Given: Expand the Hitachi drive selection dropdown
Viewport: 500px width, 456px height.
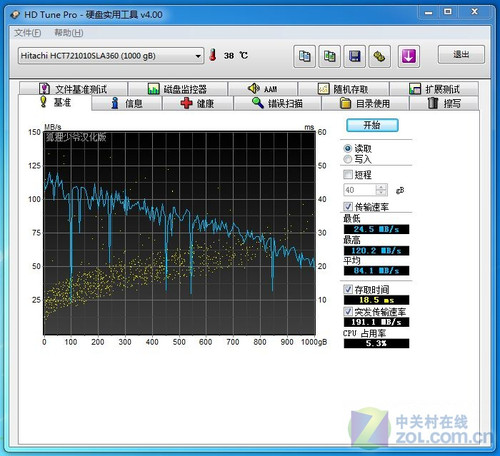Looking at the screenshot, I should [x=198, y=56].
